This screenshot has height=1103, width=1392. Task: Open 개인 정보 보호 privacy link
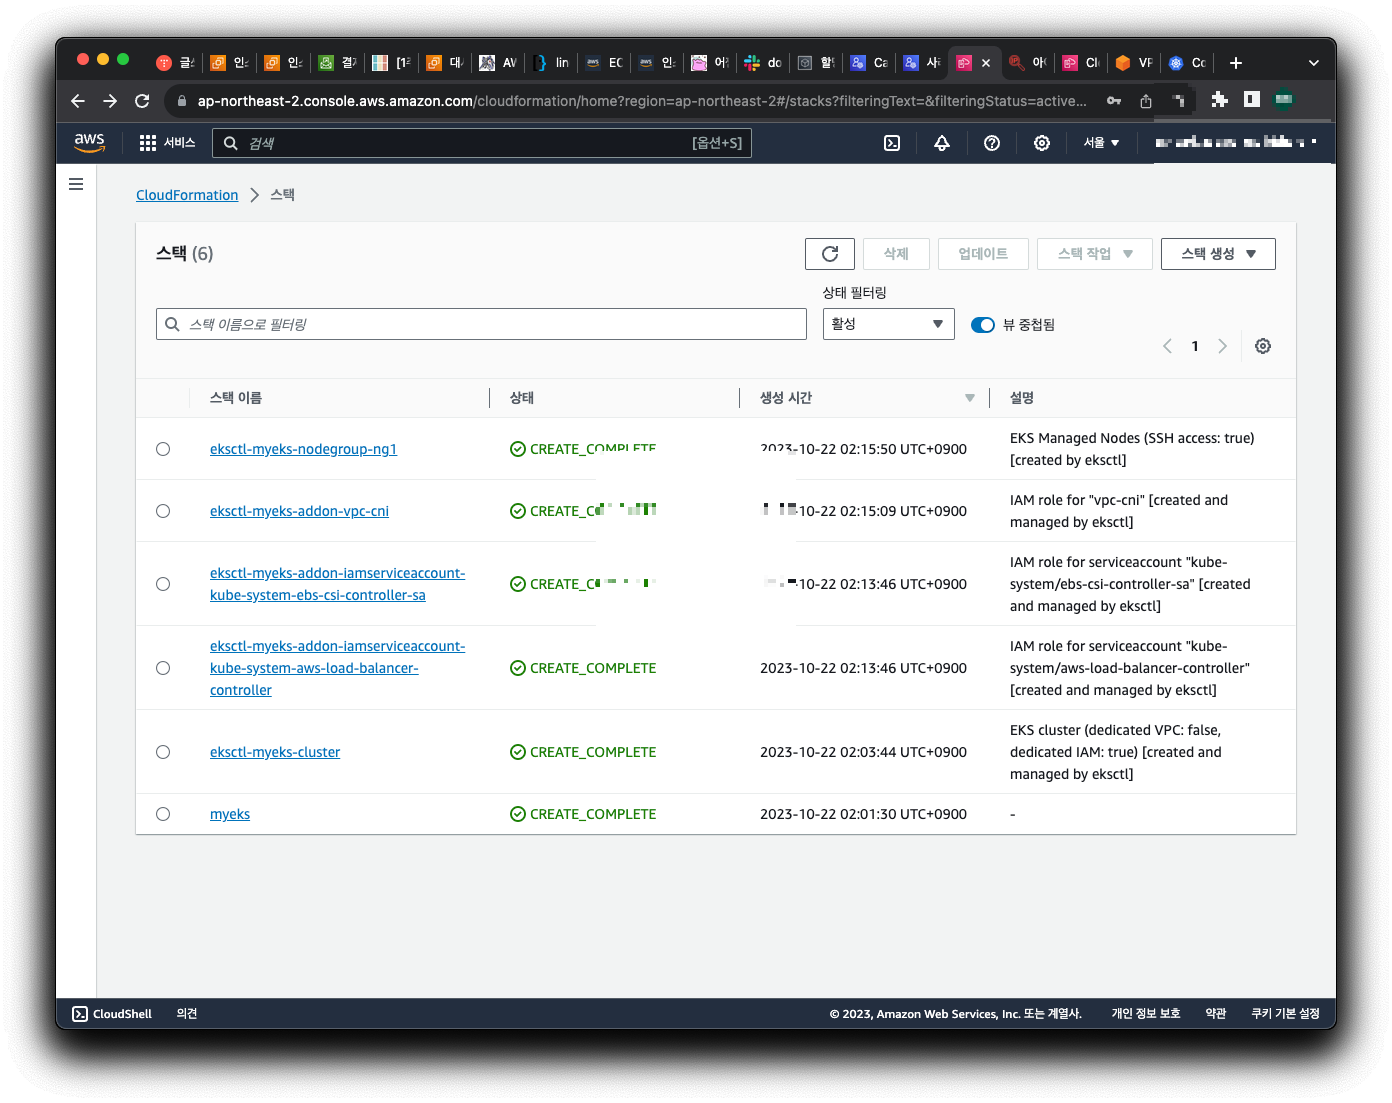pyautogui.click(x=1146, y=1014)
